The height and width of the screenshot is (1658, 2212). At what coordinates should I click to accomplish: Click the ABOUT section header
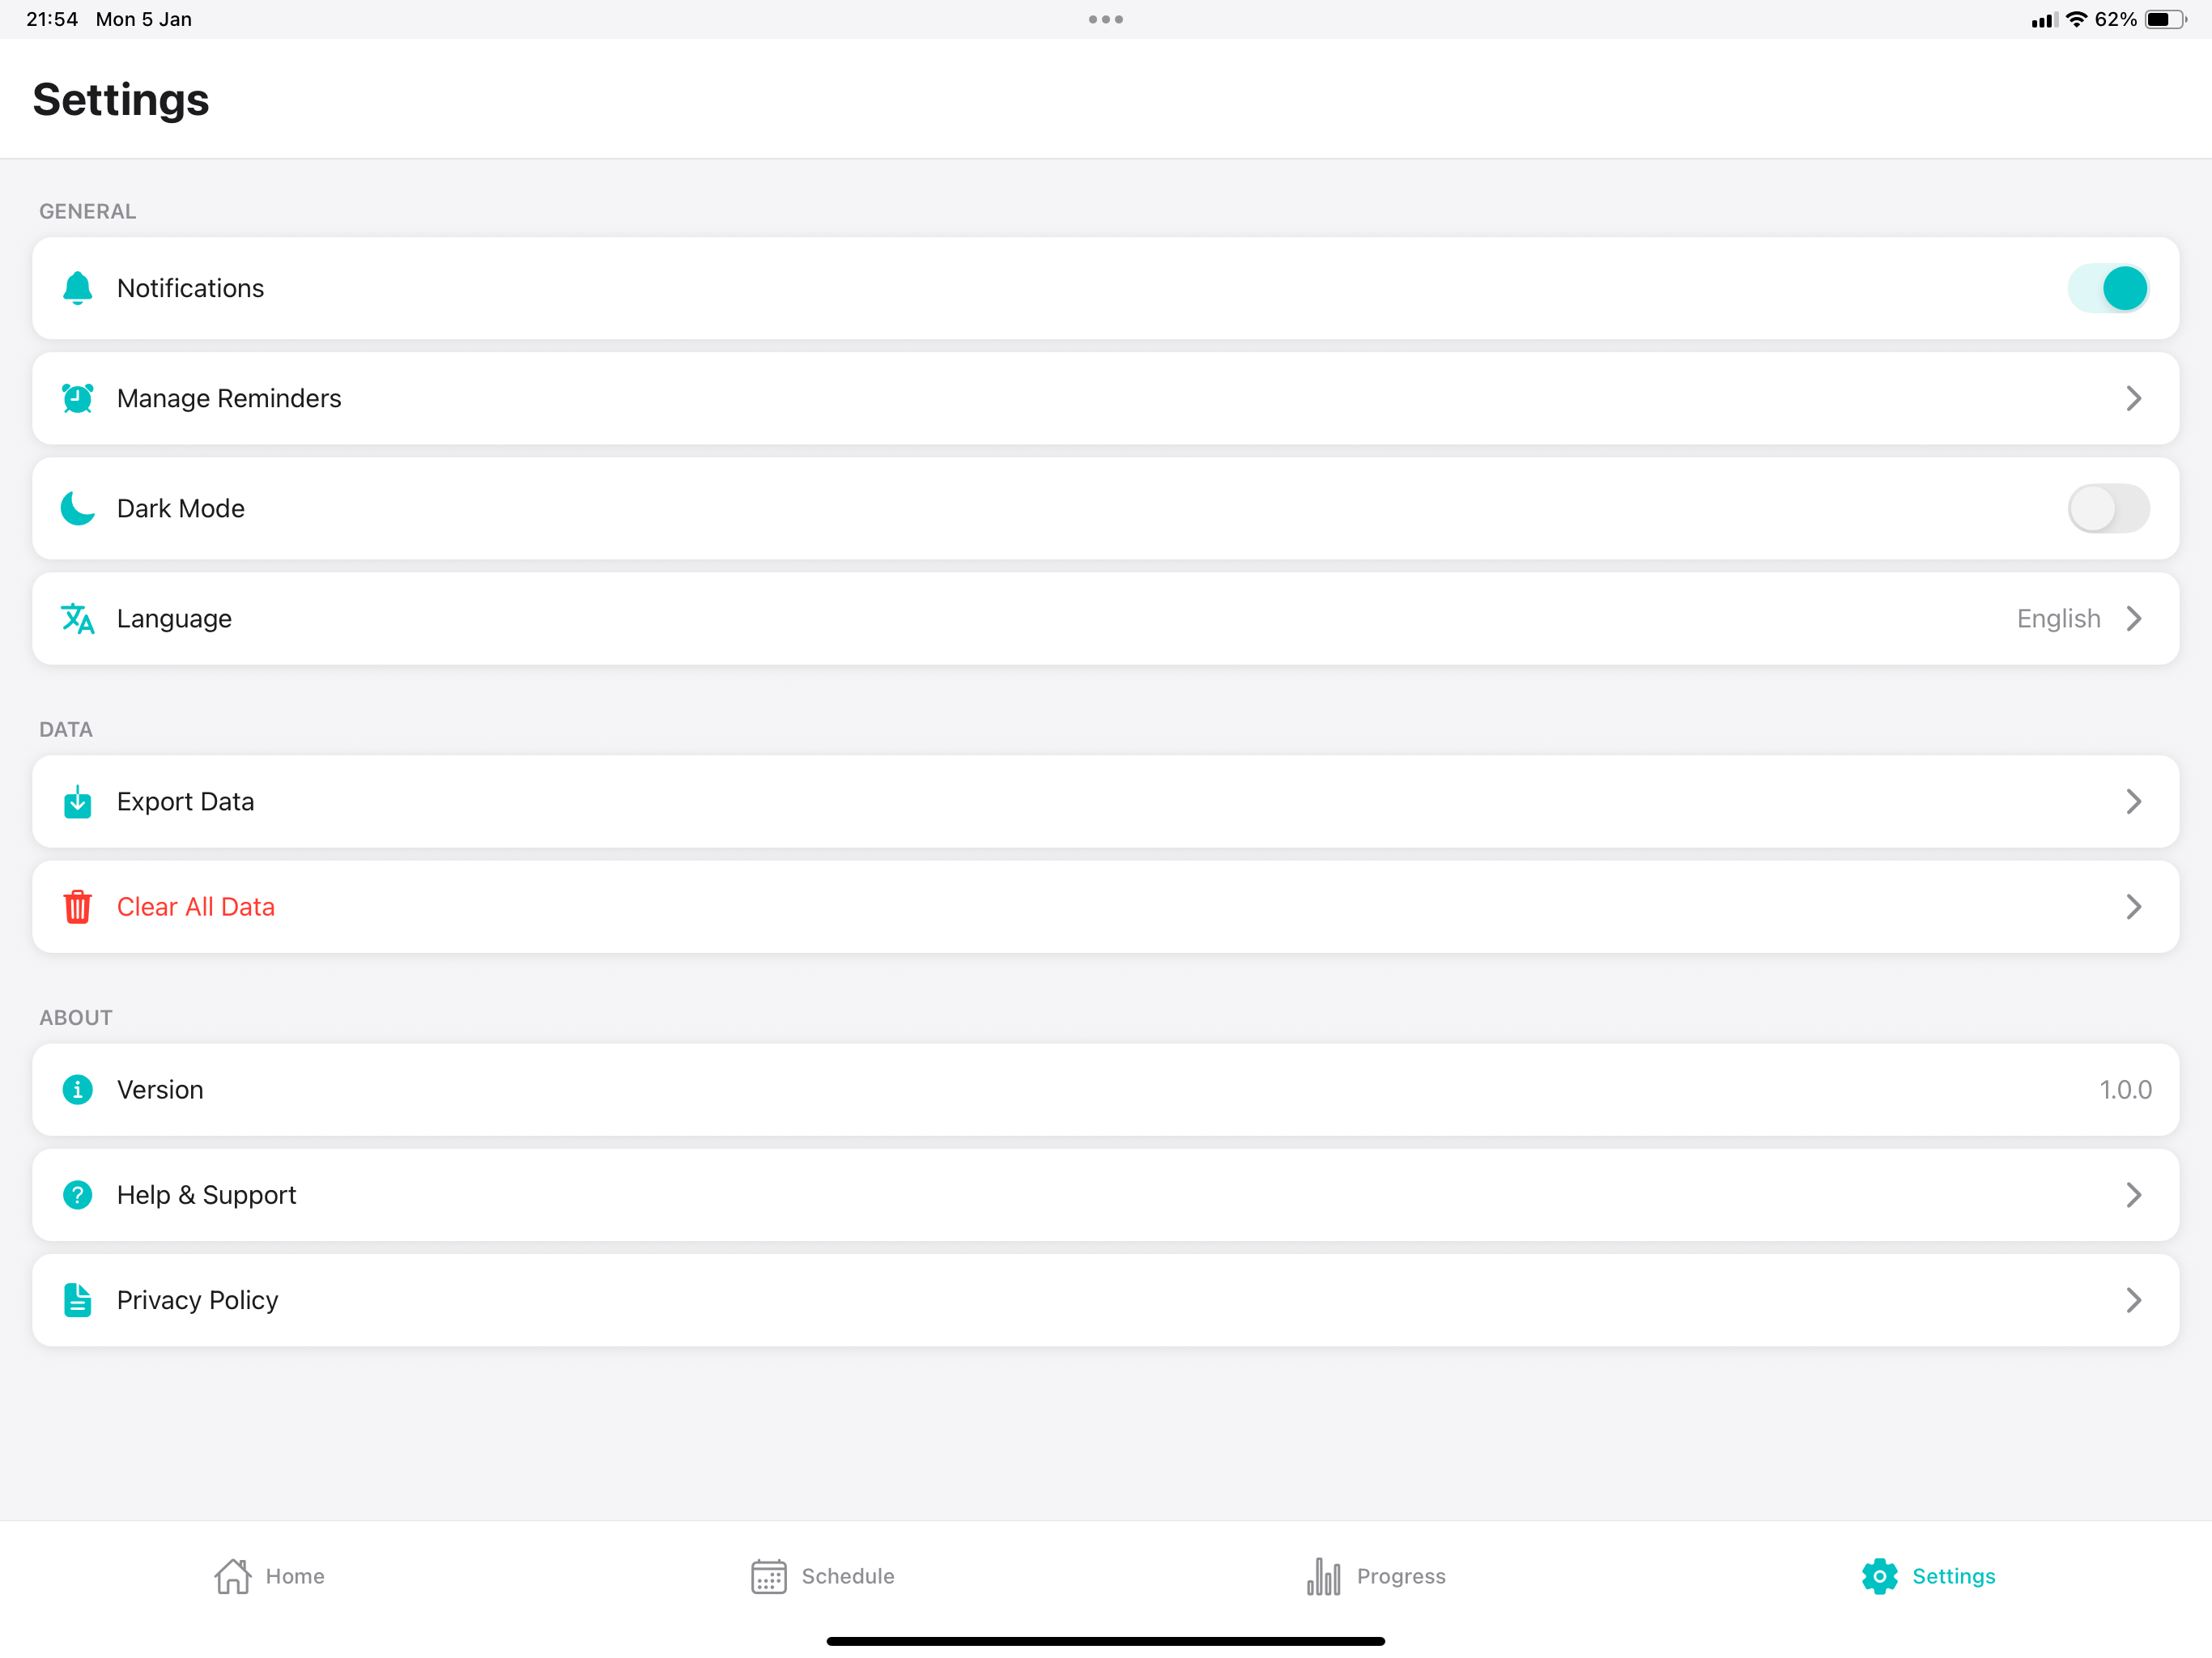click(76, 1017)
